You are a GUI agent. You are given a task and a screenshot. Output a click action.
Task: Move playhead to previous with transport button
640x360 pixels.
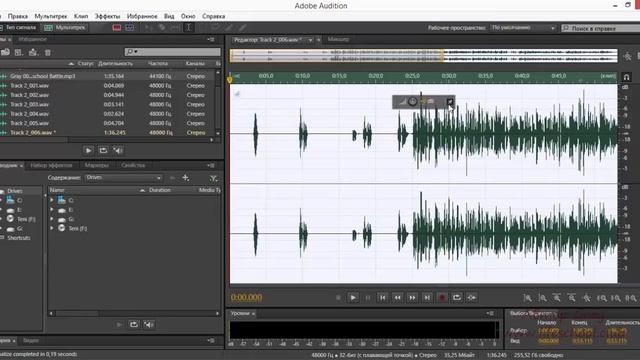[x=382, y=298]
